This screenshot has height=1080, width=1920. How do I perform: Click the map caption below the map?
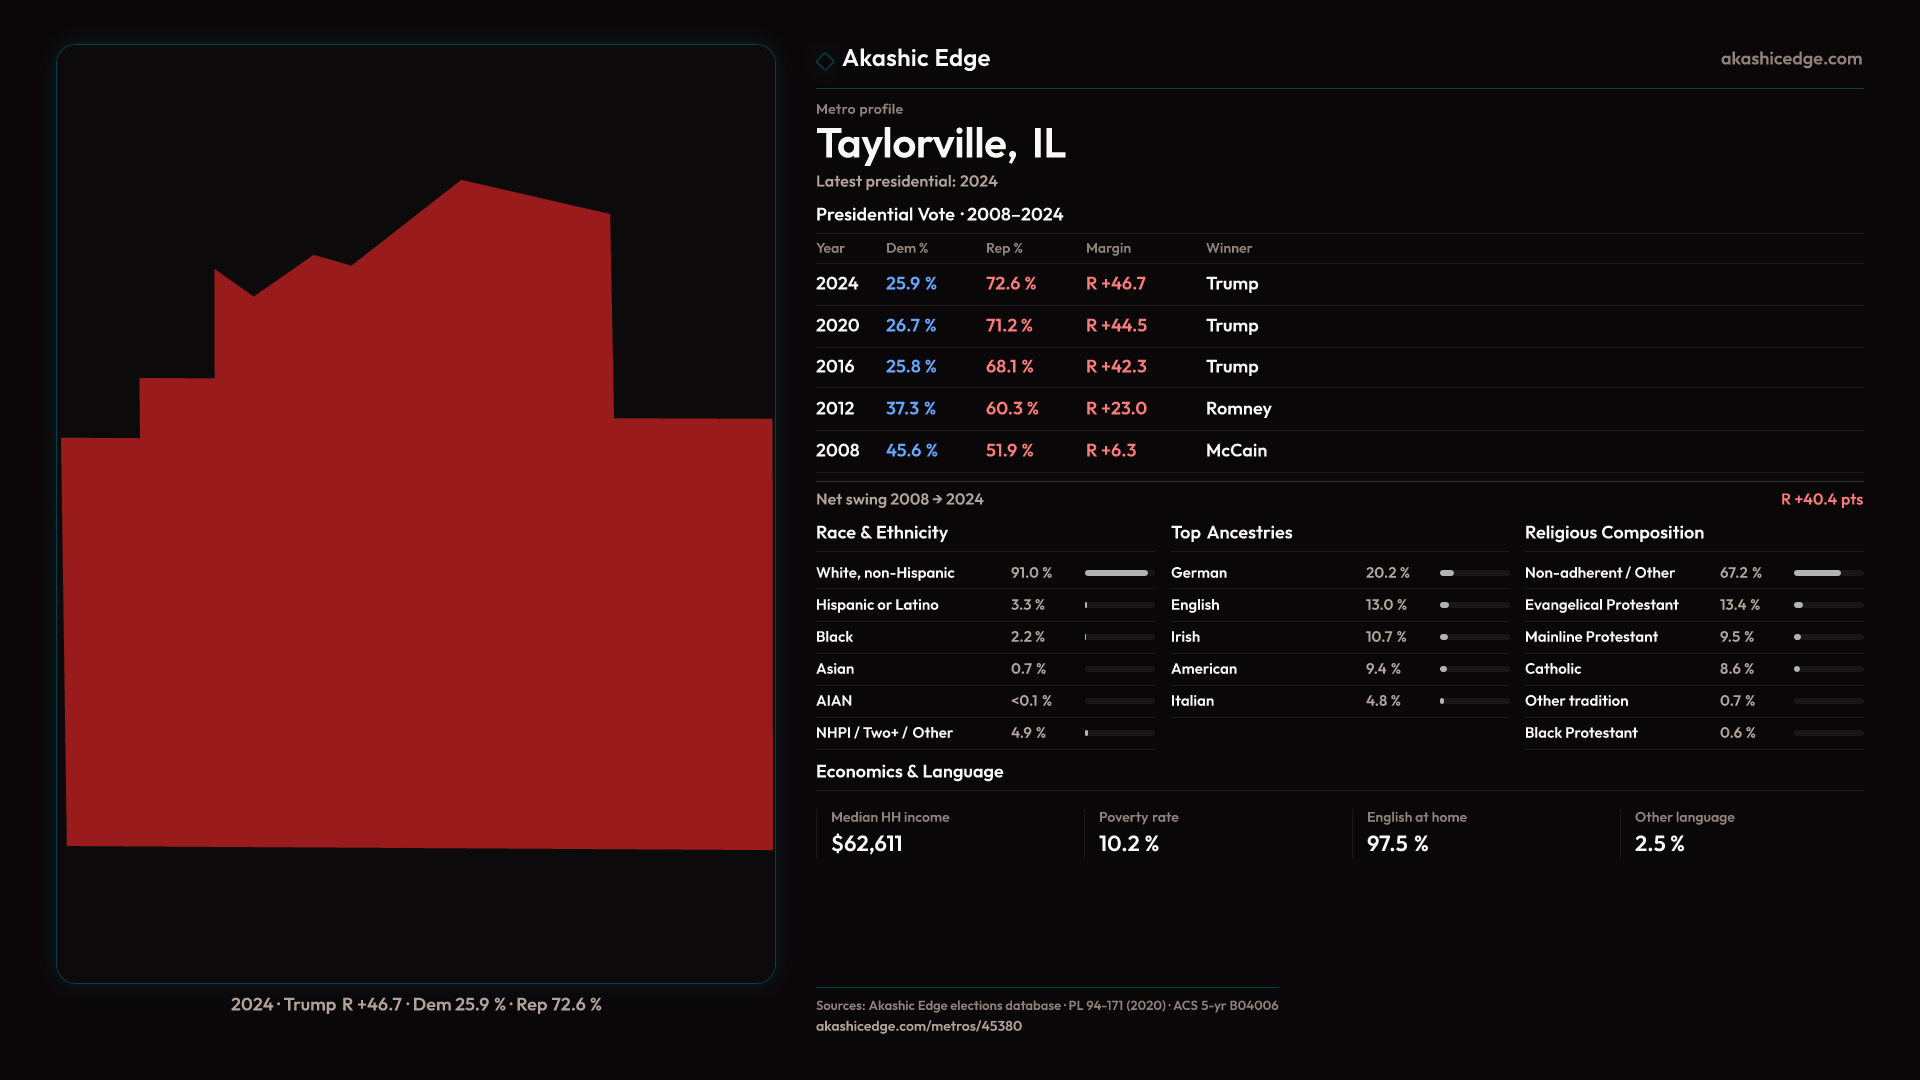click(416, 1004)
